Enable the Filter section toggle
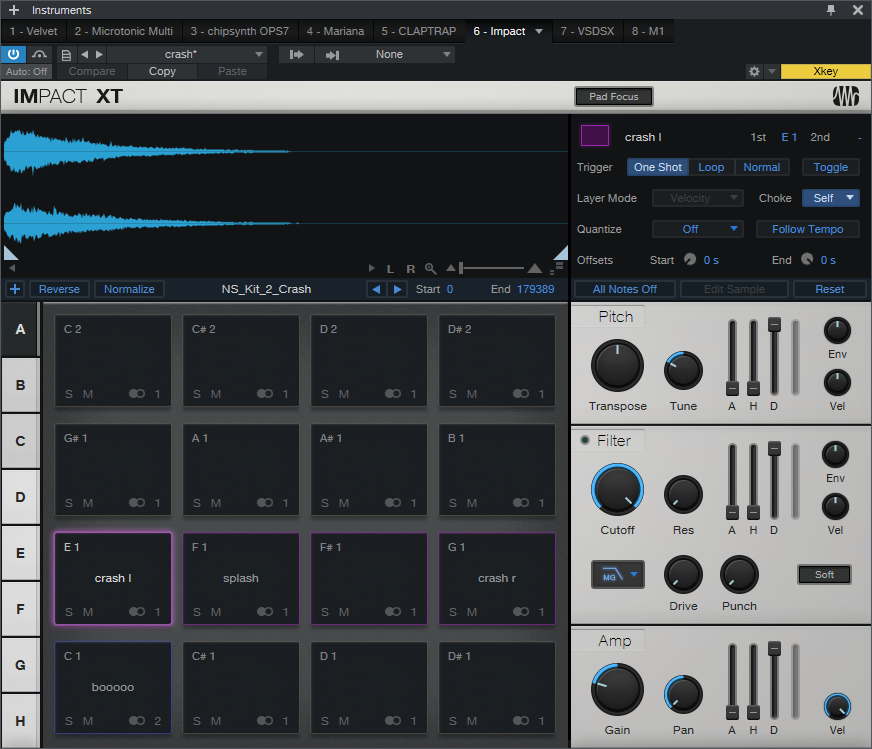Viewport: 872px width, 749px height. pyautogui.click(x=585, y=440)
